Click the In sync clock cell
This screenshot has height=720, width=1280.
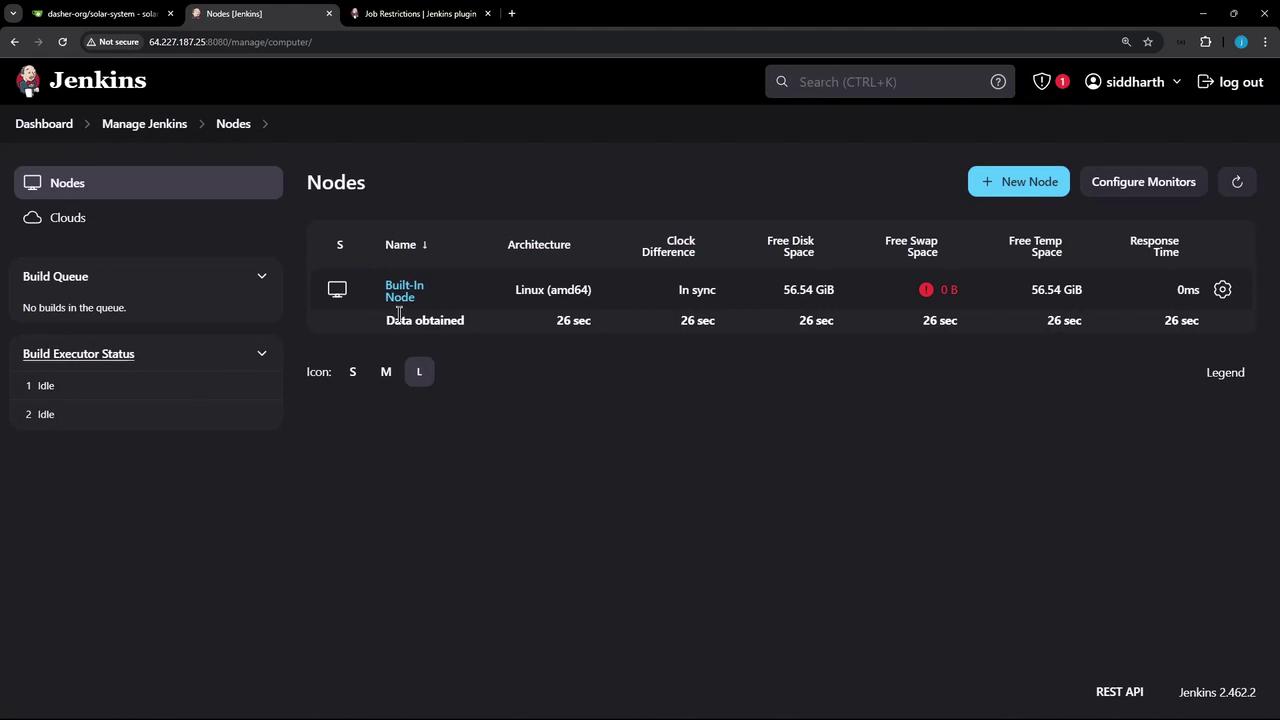[x=697, y=290]
